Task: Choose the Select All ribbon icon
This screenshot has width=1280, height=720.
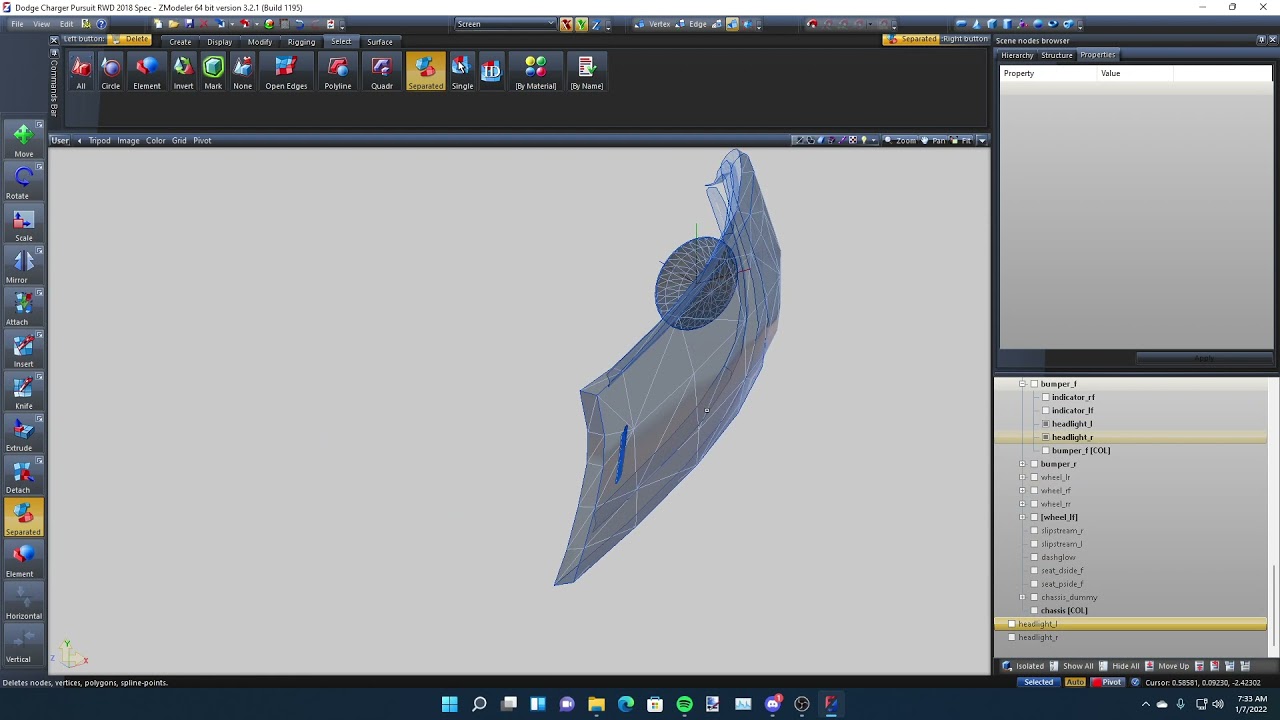Action: tap(81, 72)
